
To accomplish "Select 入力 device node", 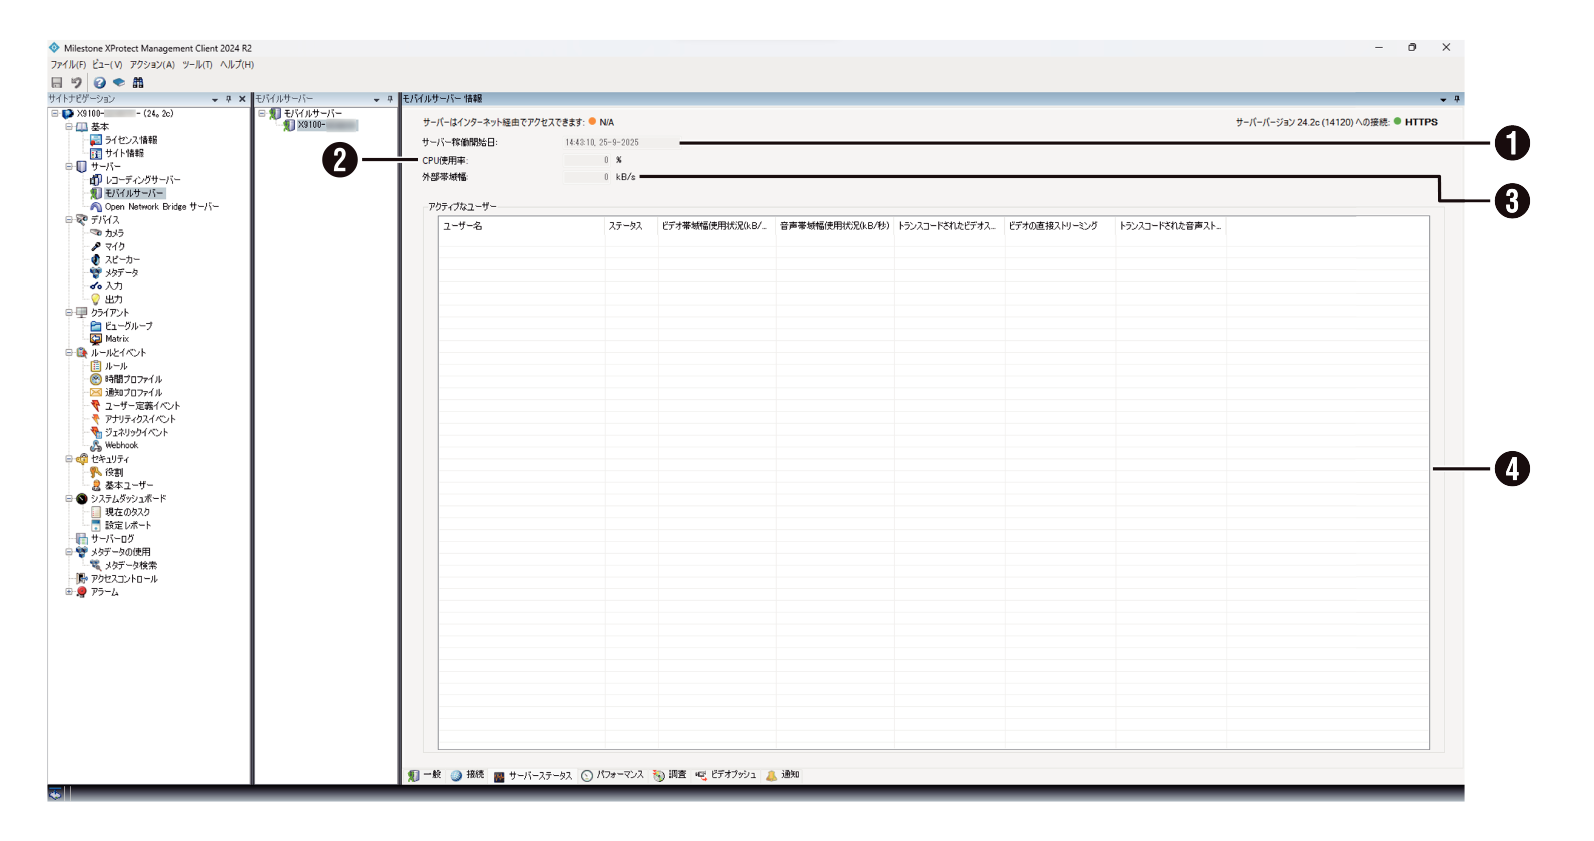I will click(114, 286).
